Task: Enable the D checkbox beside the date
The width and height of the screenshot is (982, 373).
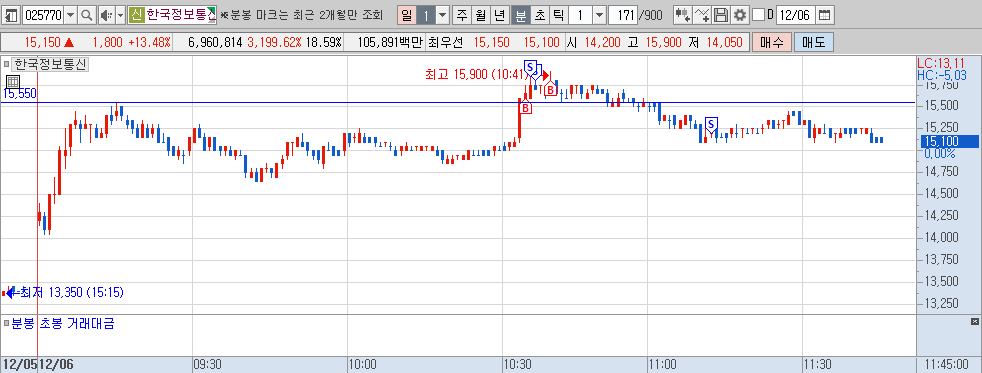Action: coord(758,15)
